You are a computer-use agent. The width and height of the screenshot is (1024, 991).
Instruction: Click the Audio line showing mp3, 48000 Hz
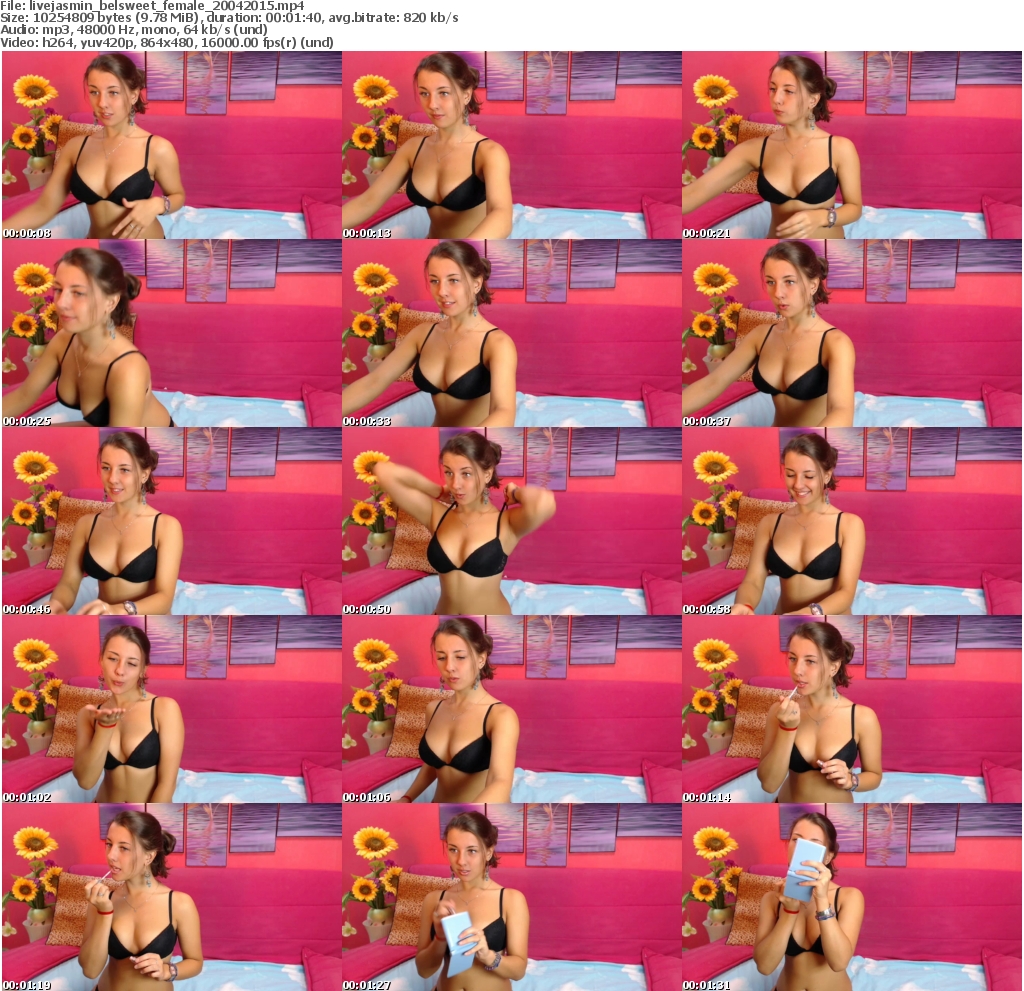tap(133, 30)
